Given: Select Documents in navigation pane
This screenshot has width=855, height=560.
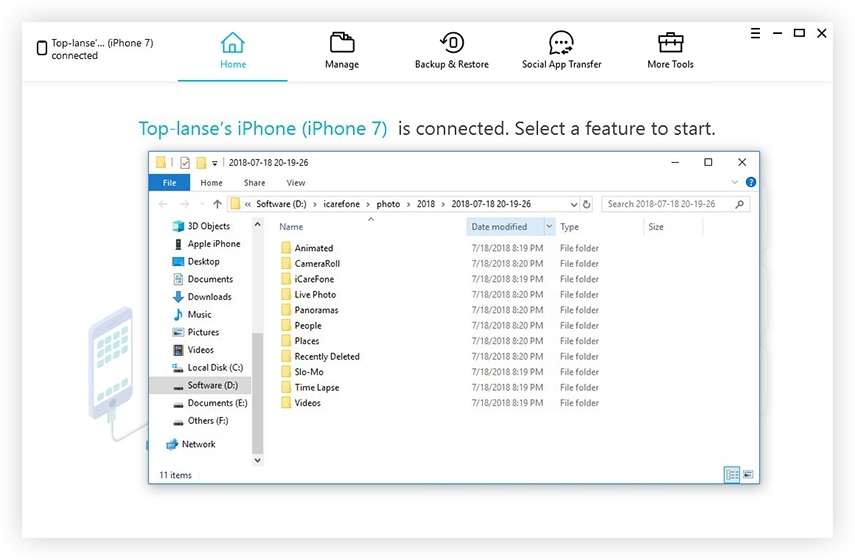Looking at the screenshot, I should point(203,279).
